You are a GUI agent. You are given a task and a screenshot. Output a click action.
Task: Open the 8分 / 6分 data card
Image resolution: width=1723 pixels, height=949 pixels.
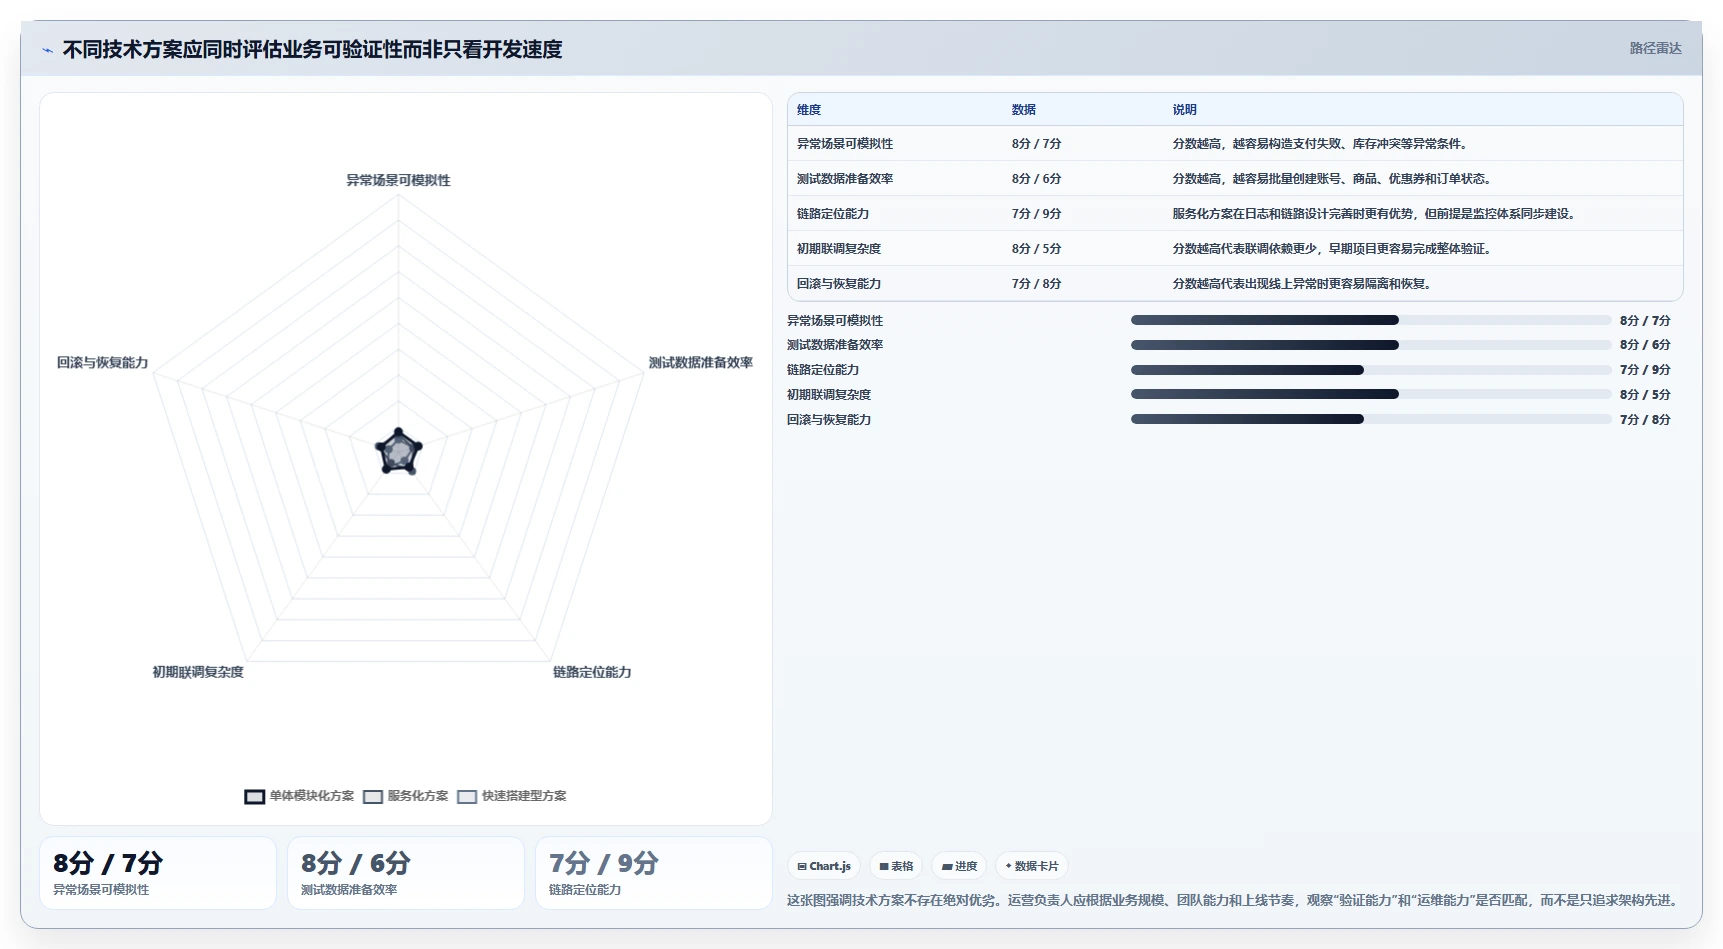click(x=406, y=873)
